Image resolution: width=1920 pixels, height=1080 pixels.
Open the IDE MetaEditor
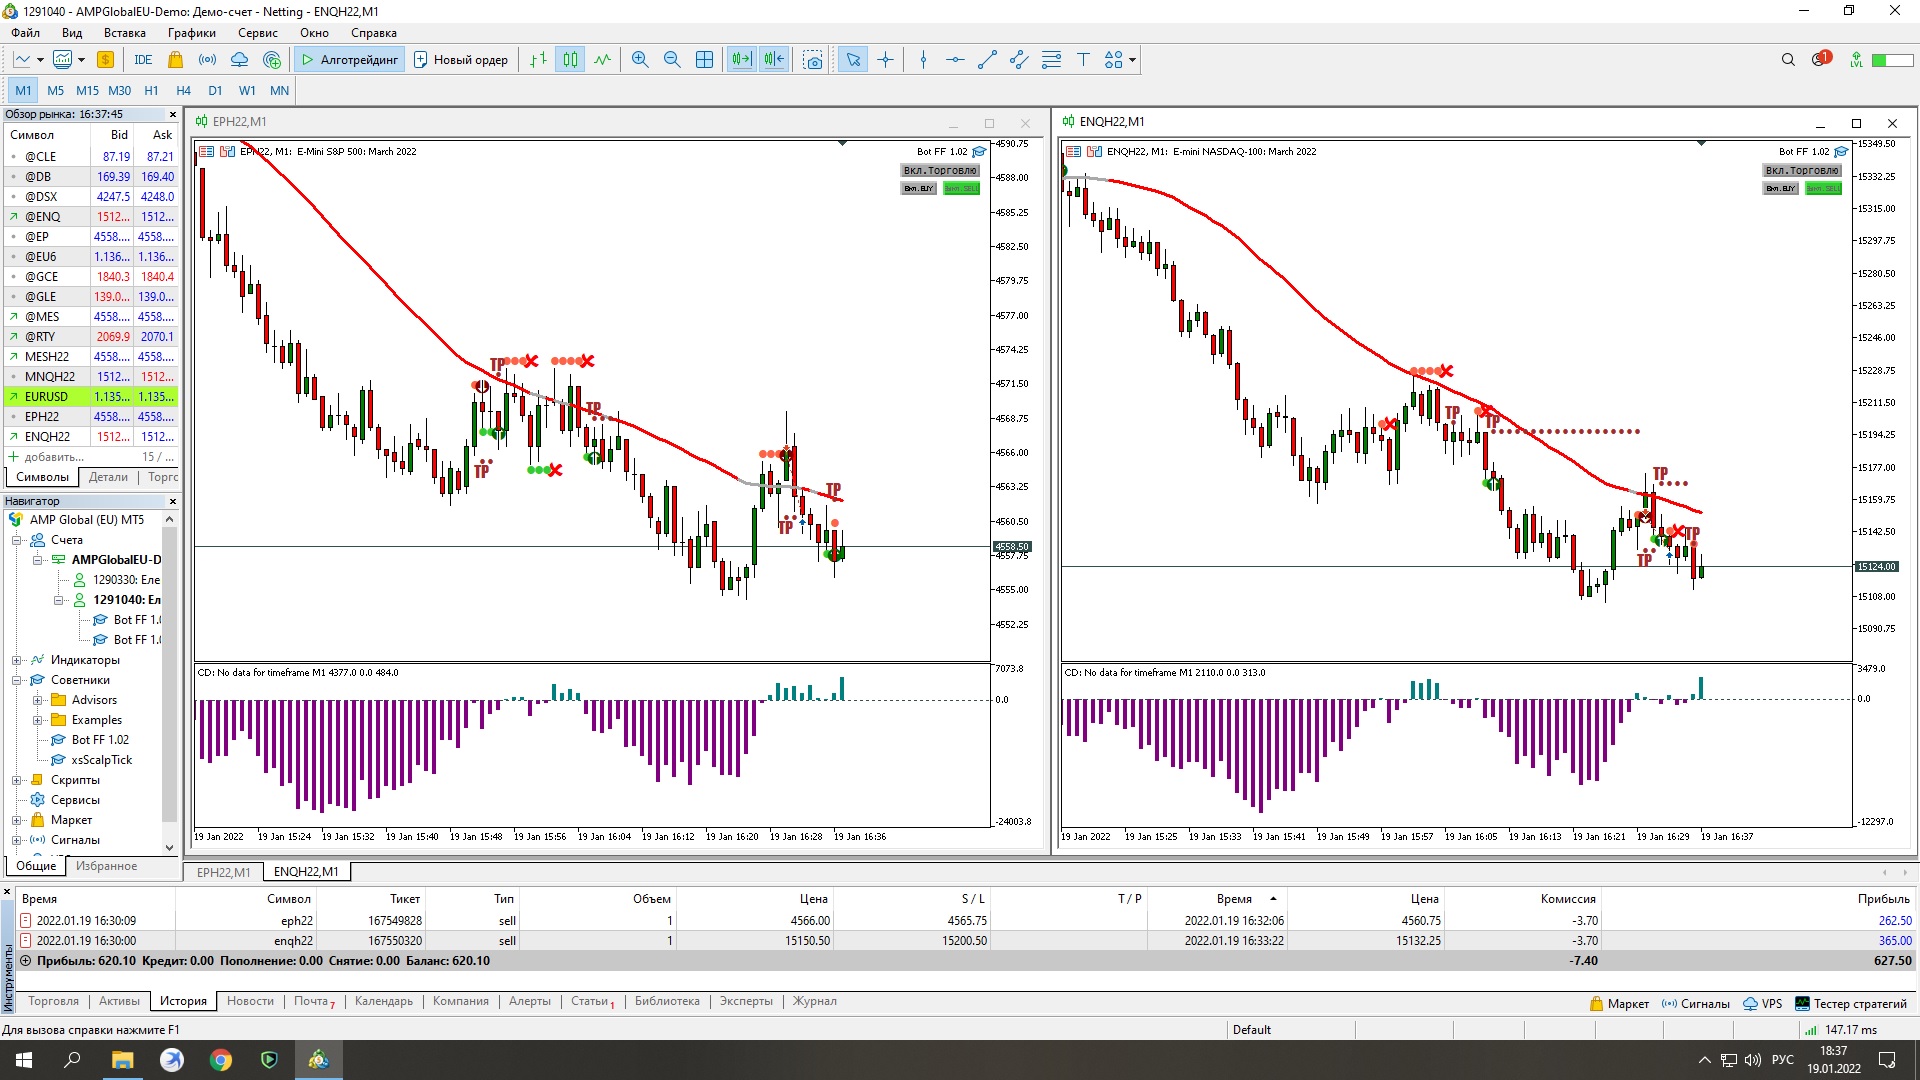(143, 60)
